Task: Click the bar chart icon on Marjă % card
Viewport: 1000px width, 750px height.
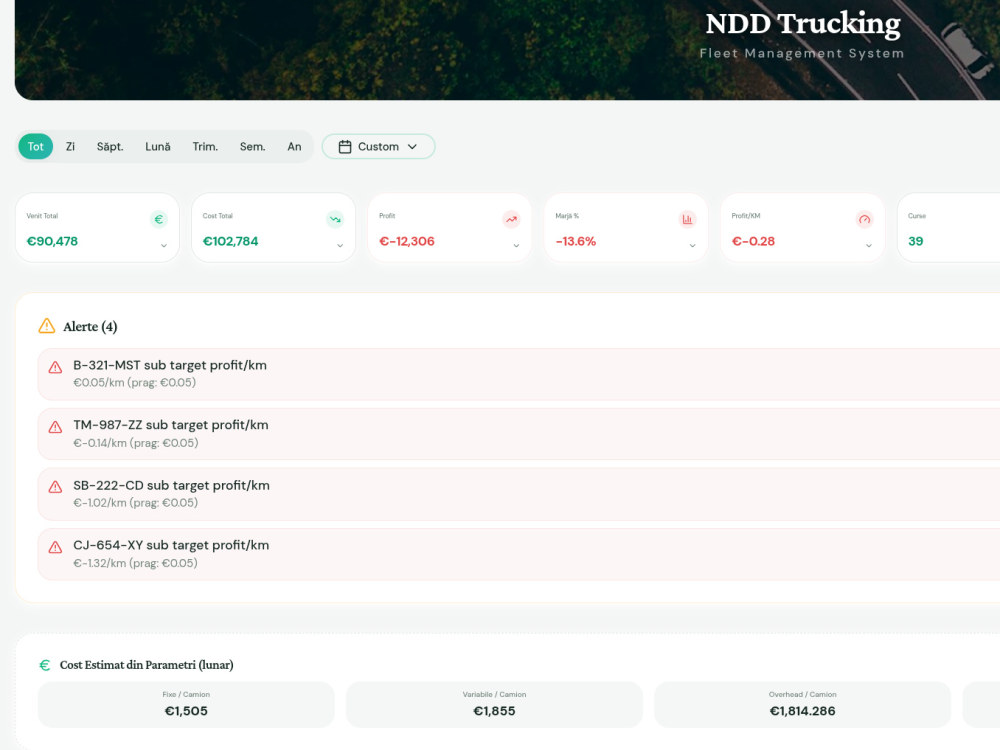Action: [688, 219]
